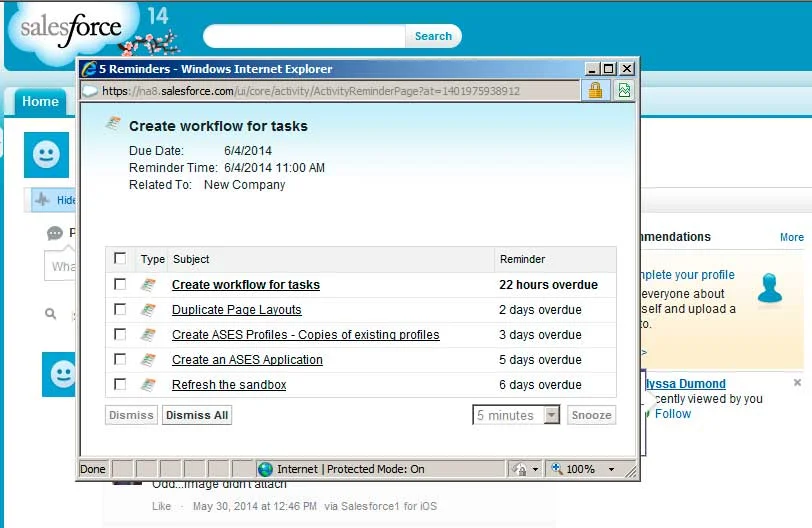The width and height of the screenshot is (812, 528).
Task: Open the privacy icon dropdown arrow in status bar
Action: [535, 470]
